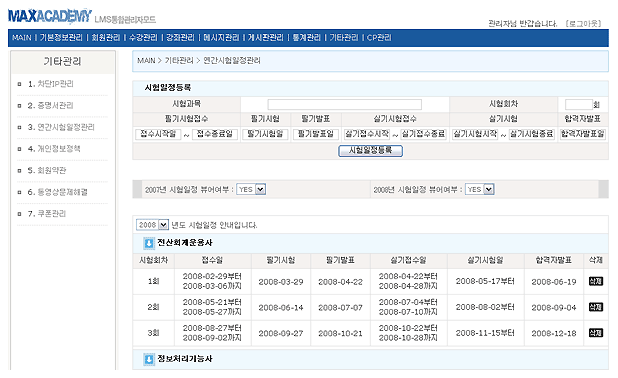
Task: Select 1. 차단IP관리 in the sidebar
Action: pyautogui.click(x=50, y=84)
